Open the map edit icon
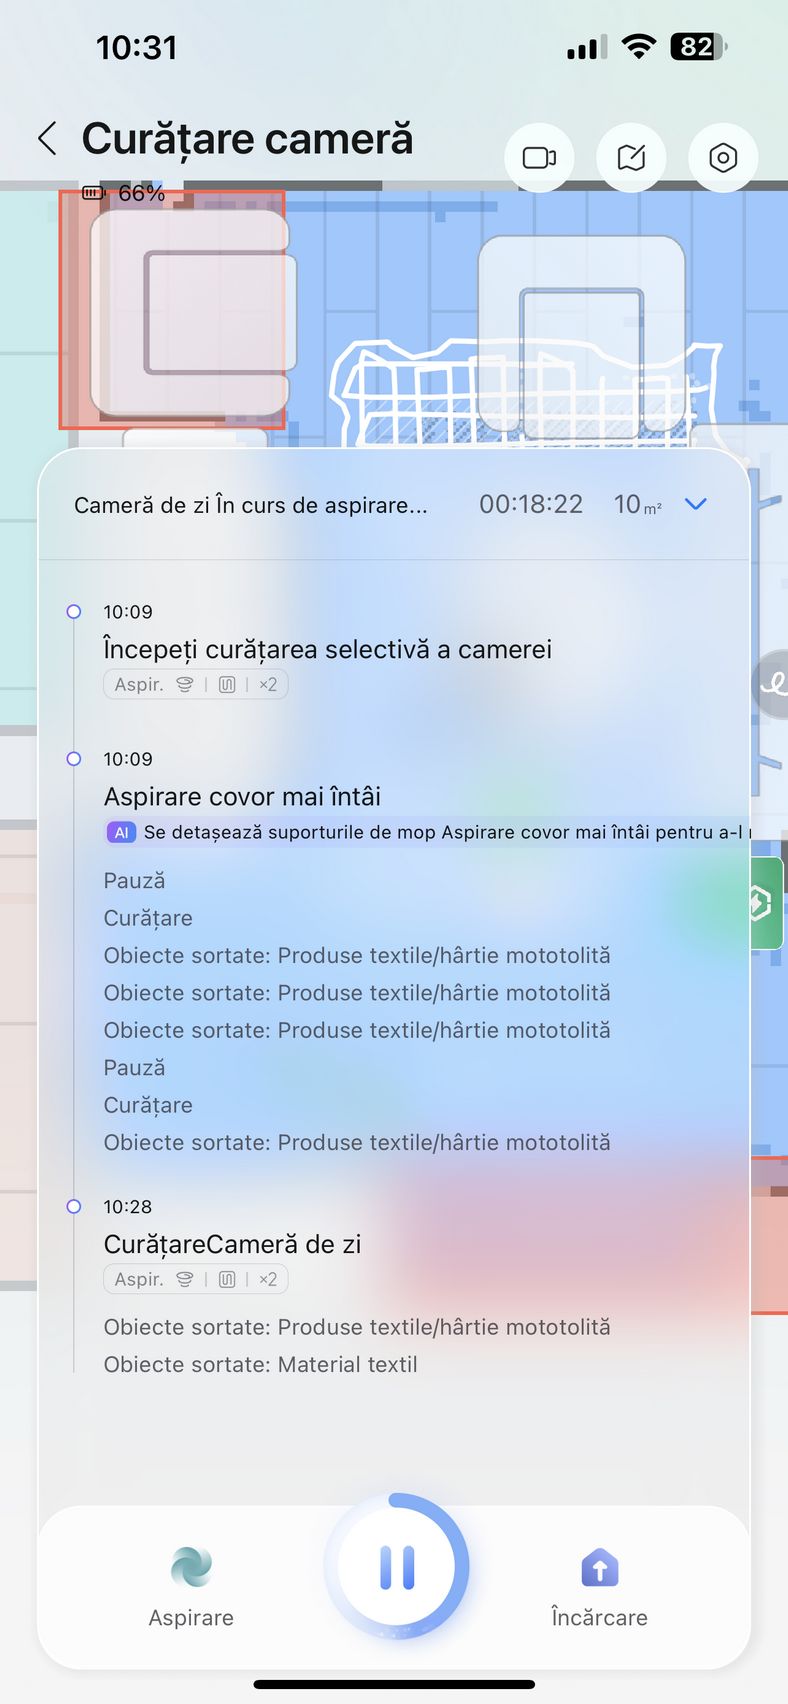788x1704 pixels. tap(631, 158)
